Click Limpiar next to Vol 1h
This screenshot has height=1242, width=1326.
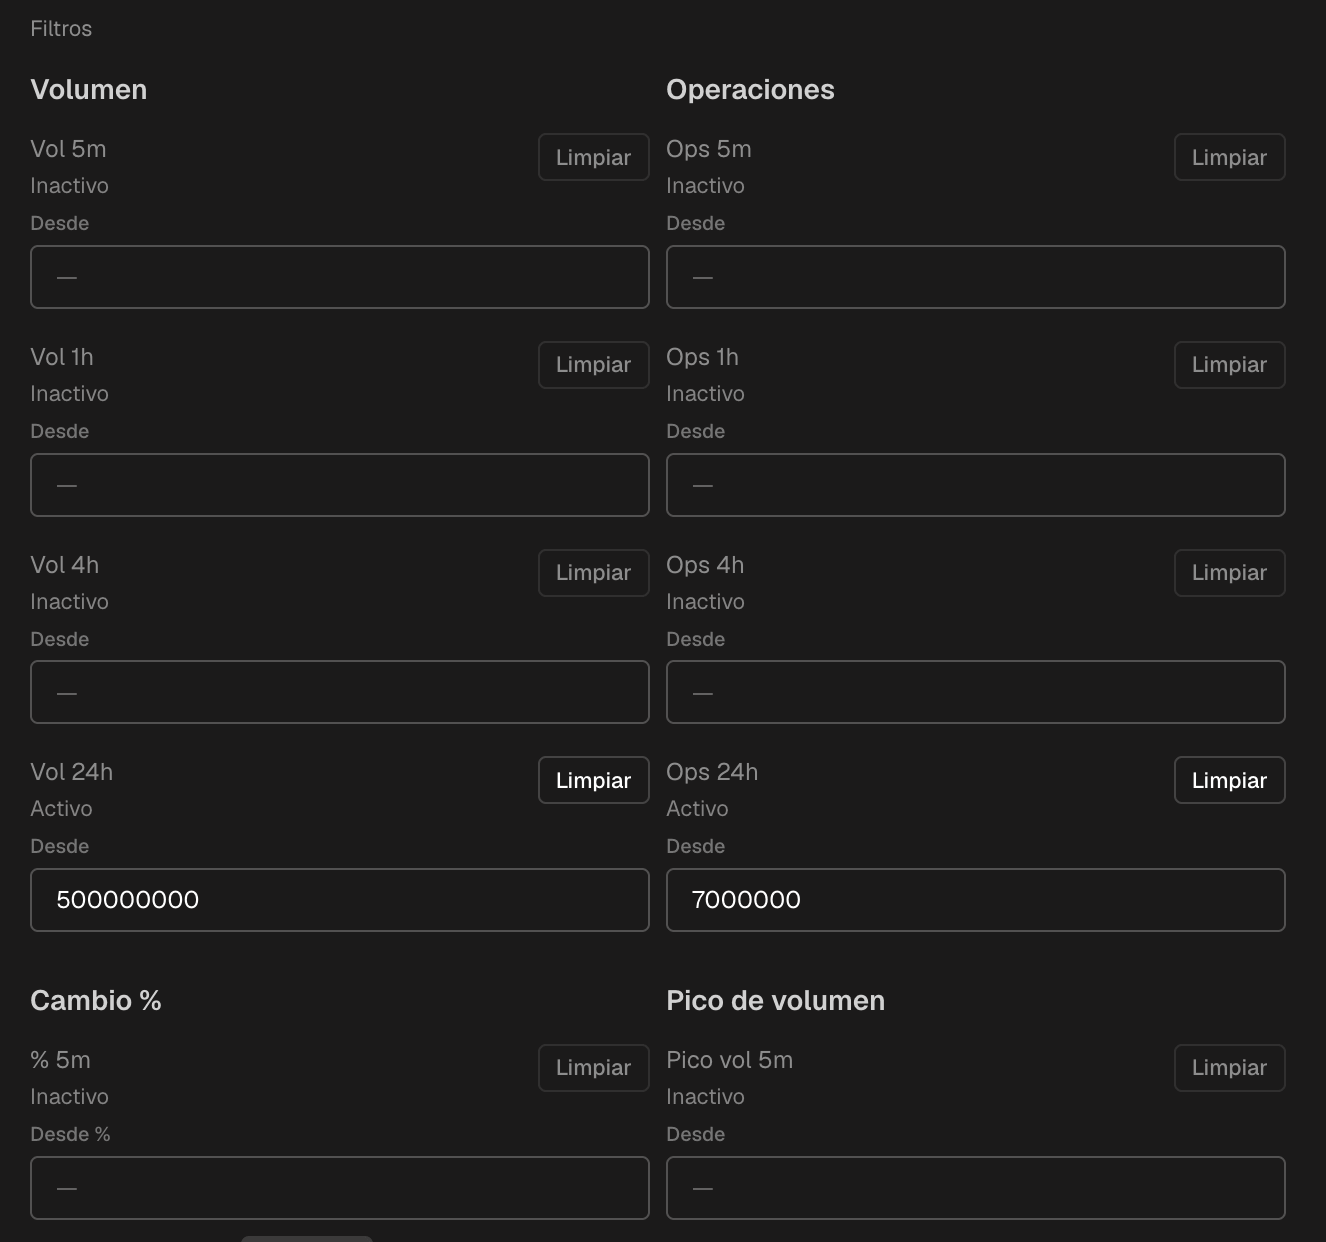(x=594, y=365)
